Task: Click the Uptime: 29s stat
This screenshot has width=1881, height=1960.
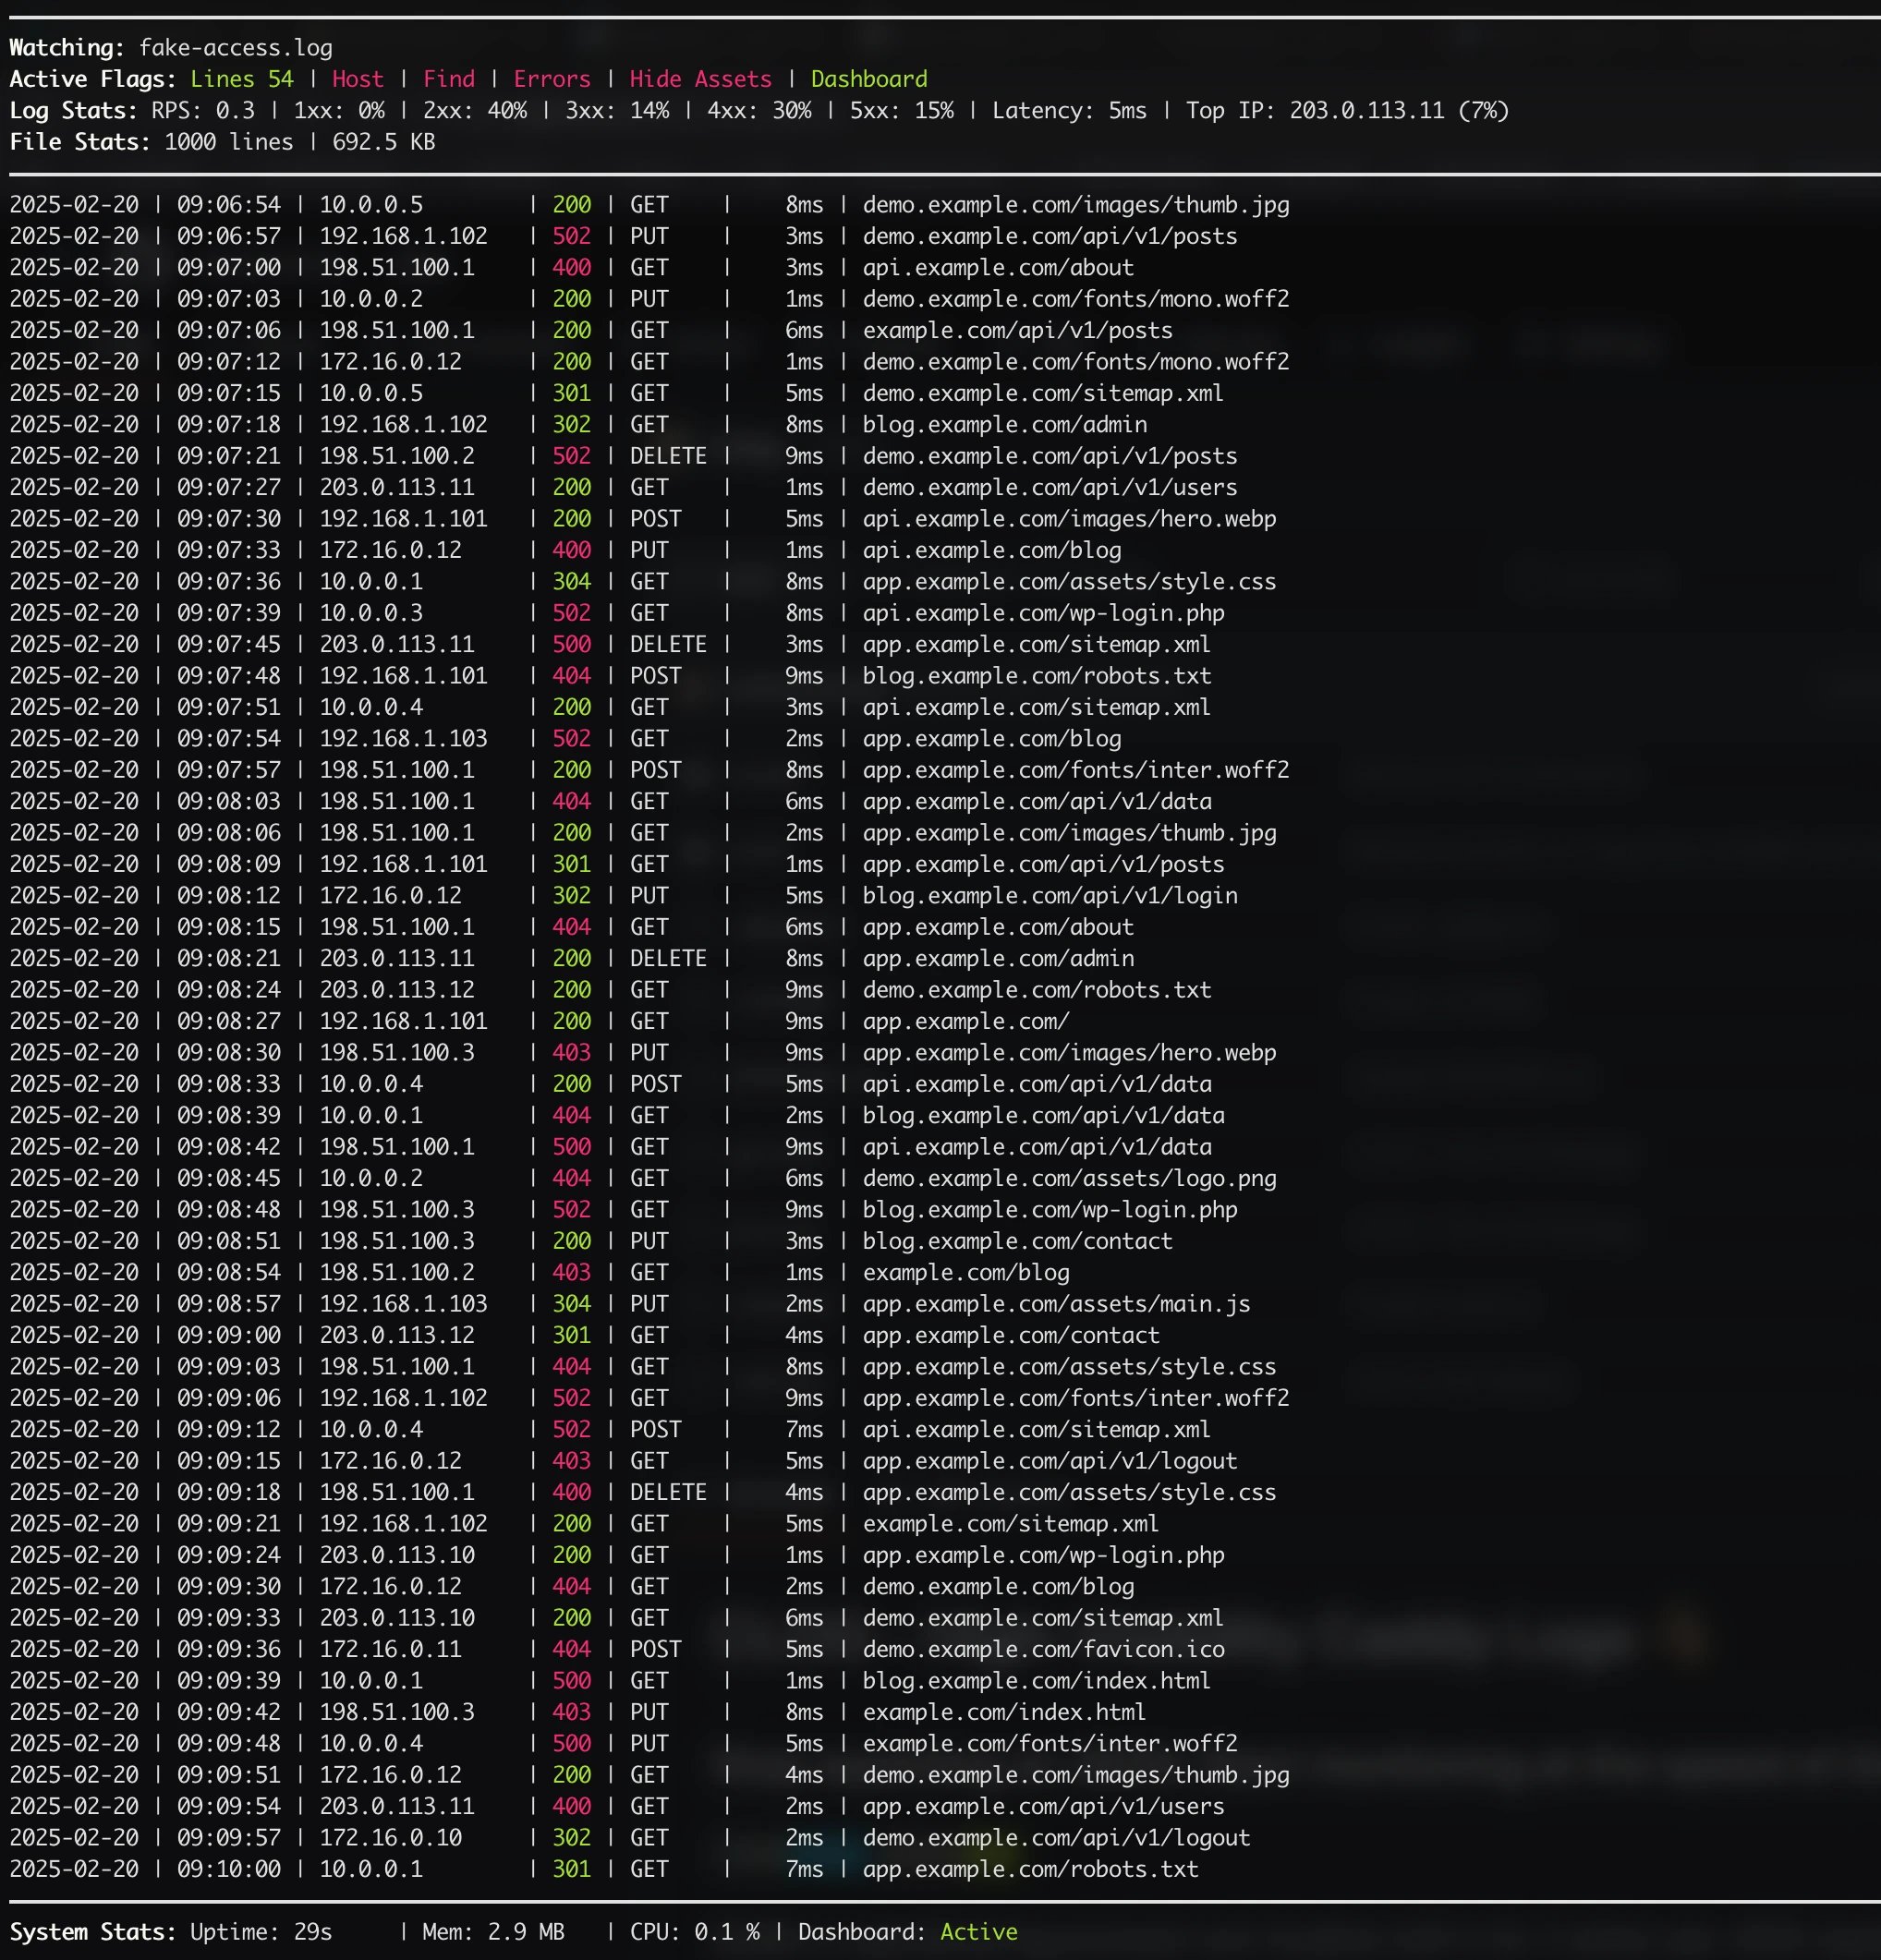Action: (x=261, y=1932)
